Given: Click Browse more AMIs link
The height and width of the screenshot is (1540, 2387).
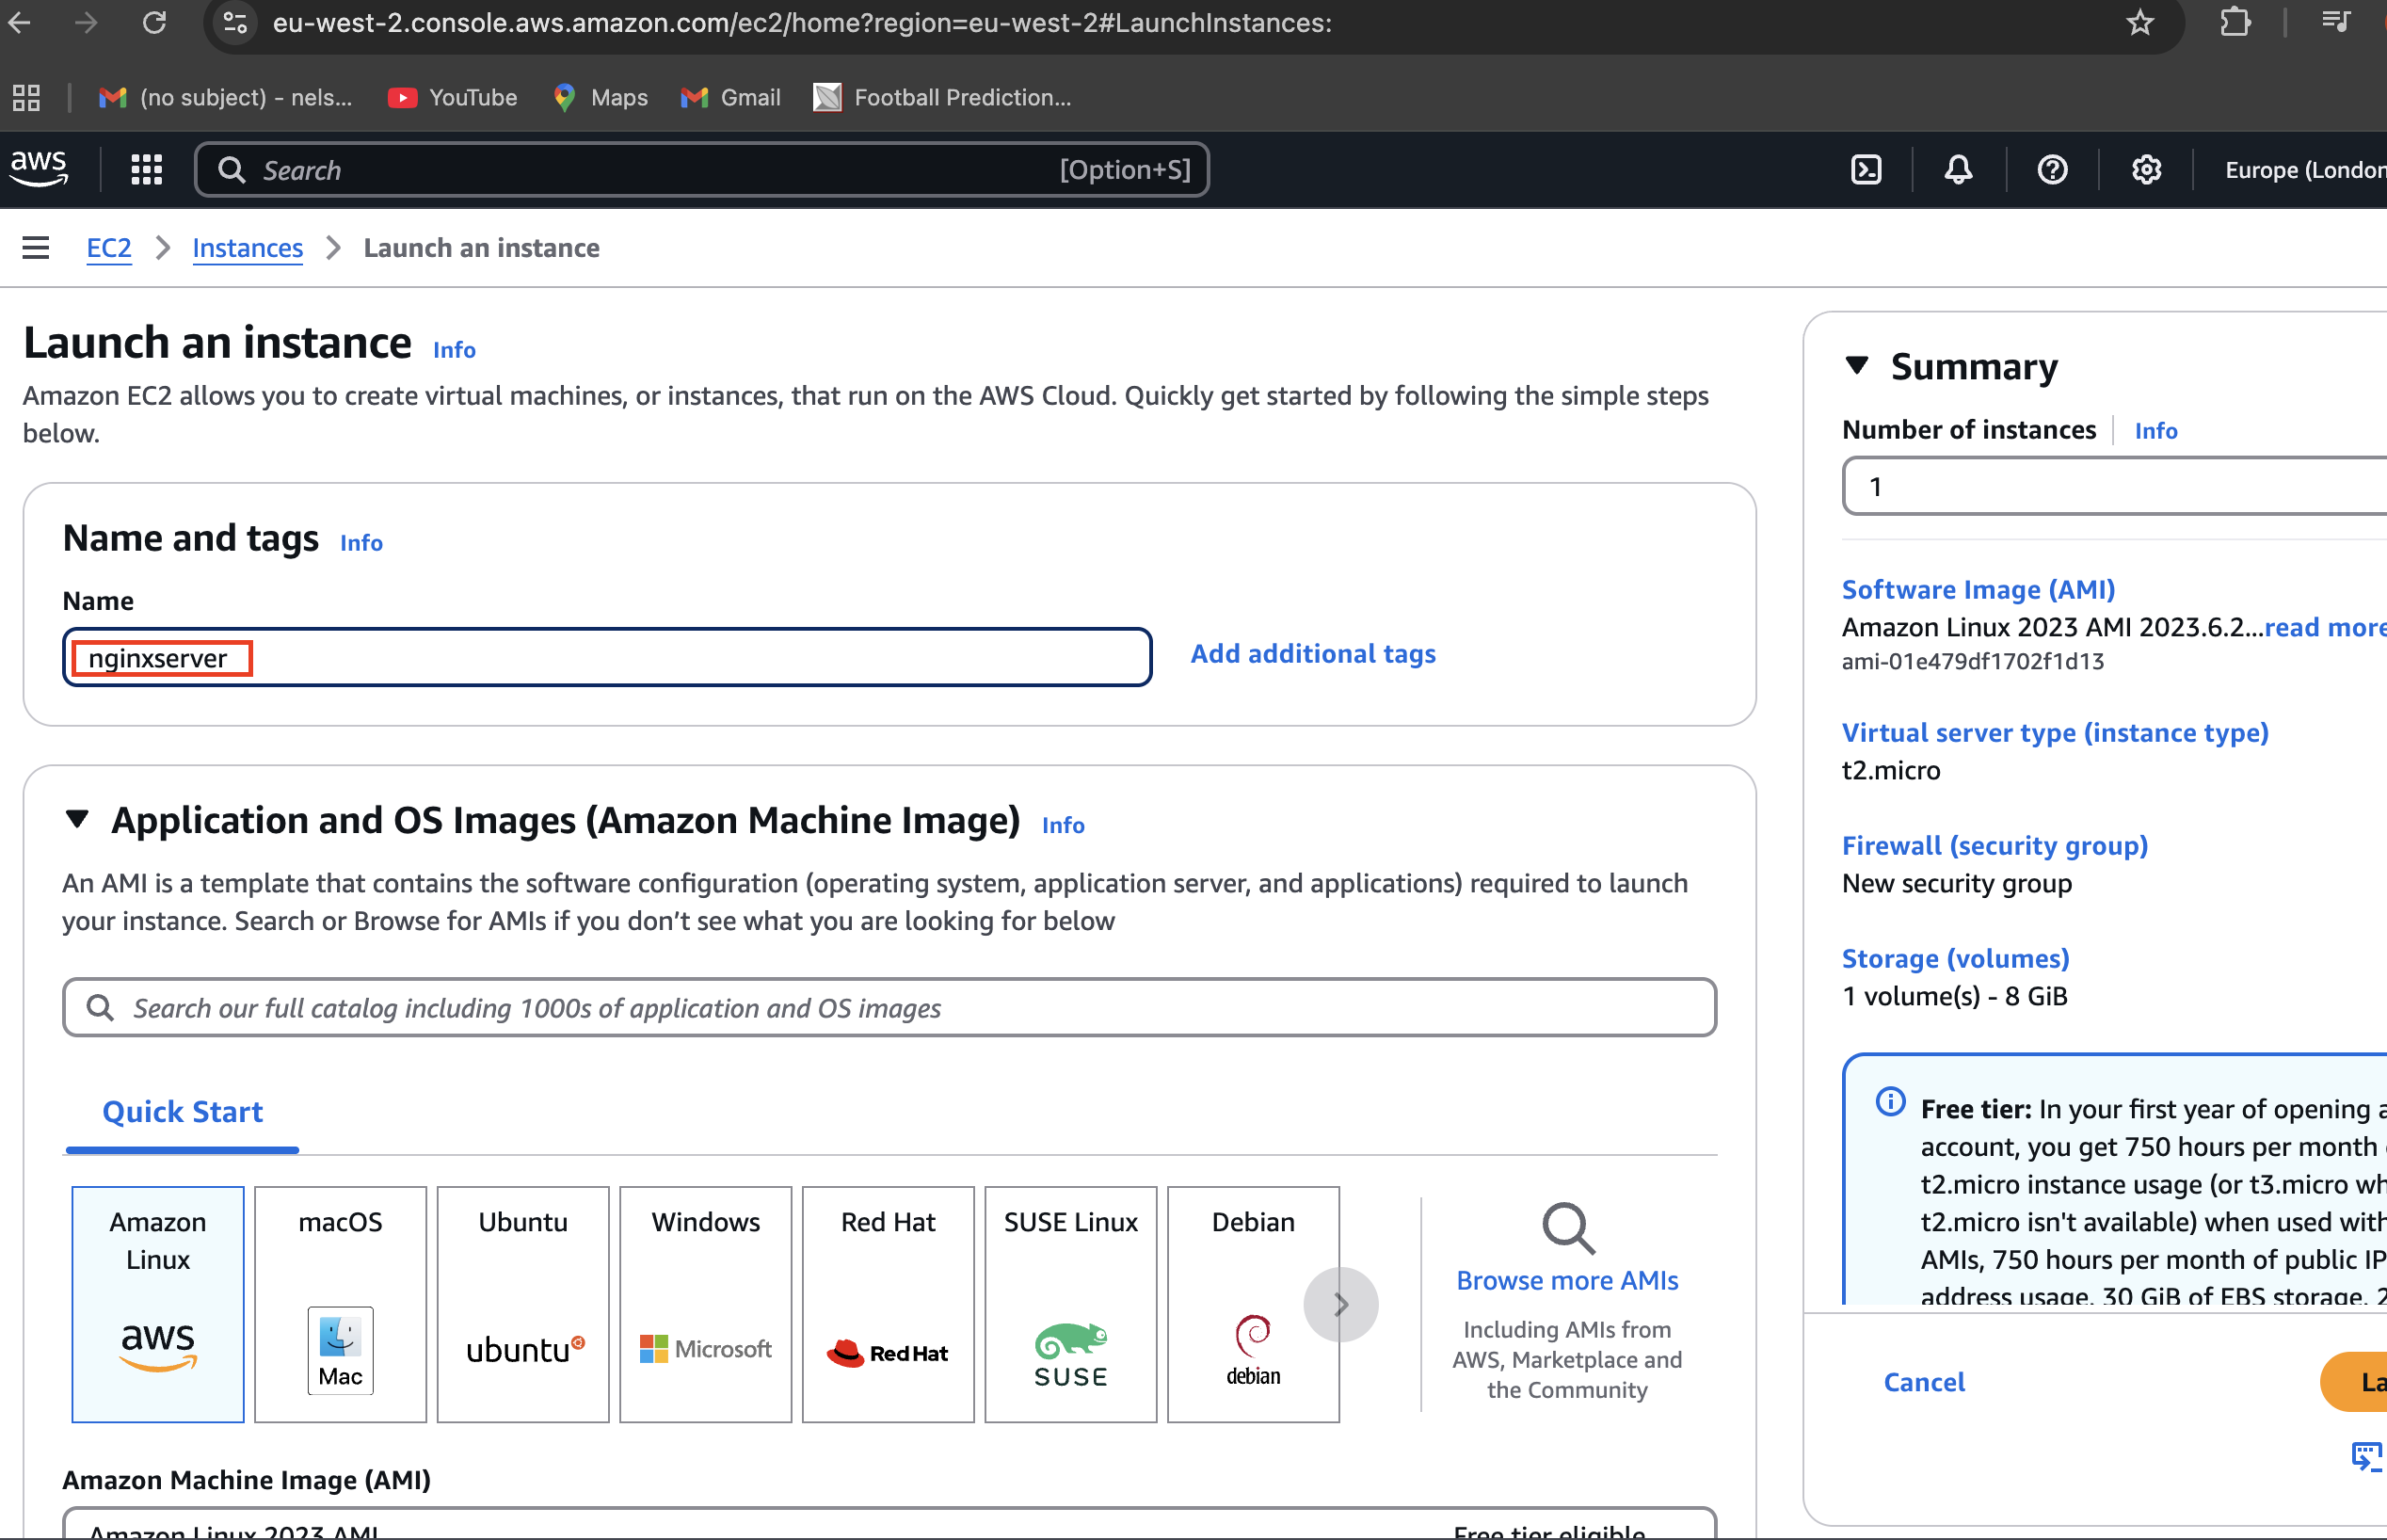Looking at the screenshot, I should coord(1567,1281).
